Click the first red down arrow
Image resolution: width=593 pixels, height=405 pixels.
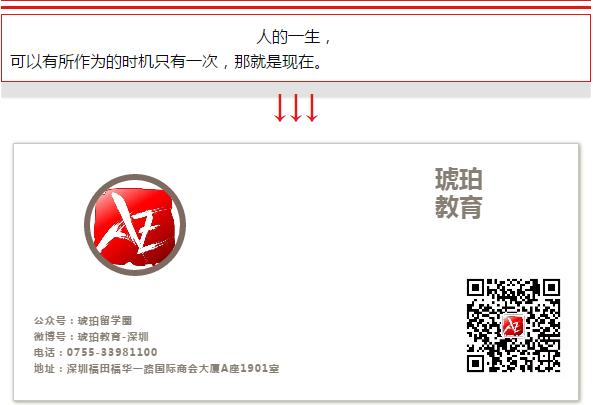279,108
